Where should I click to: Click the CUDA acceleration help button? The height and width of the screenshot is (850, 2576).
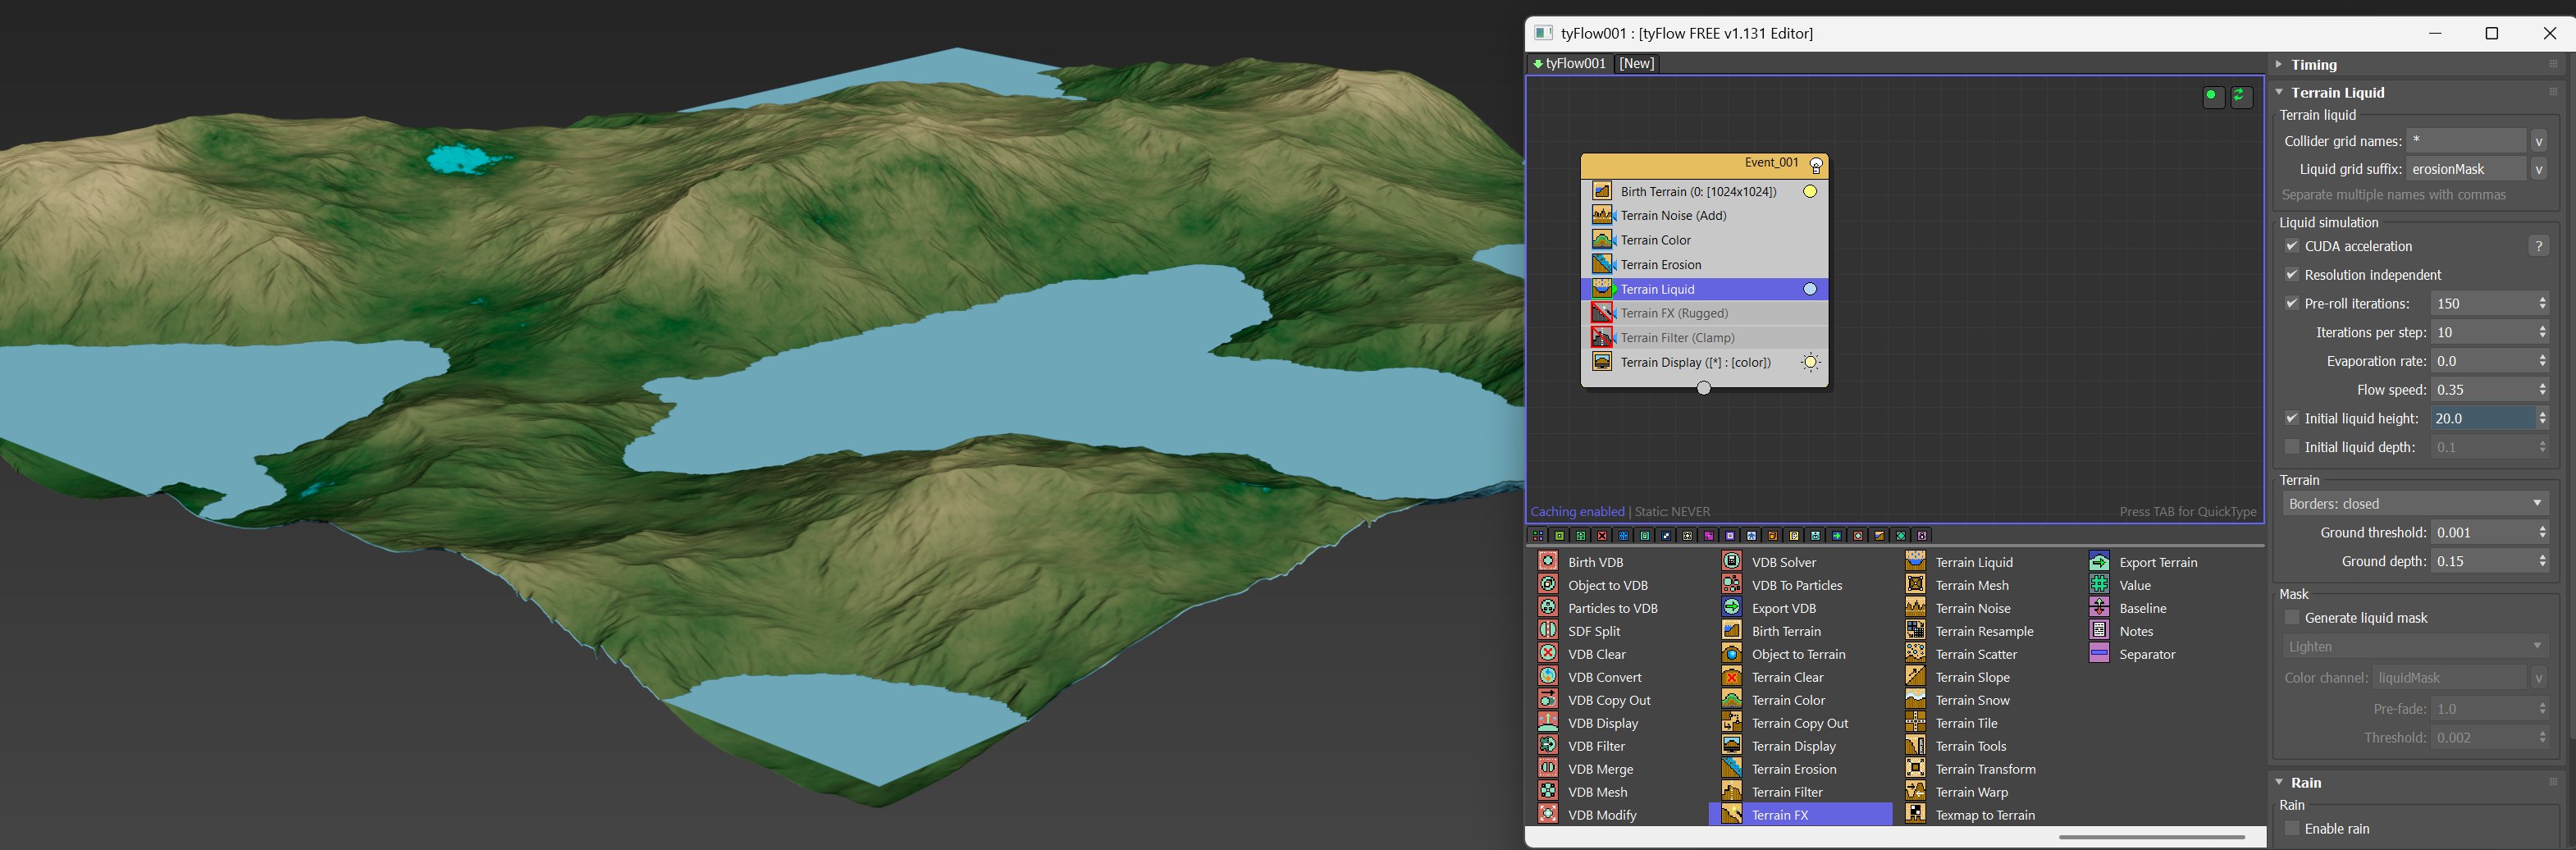point(2538,246)
